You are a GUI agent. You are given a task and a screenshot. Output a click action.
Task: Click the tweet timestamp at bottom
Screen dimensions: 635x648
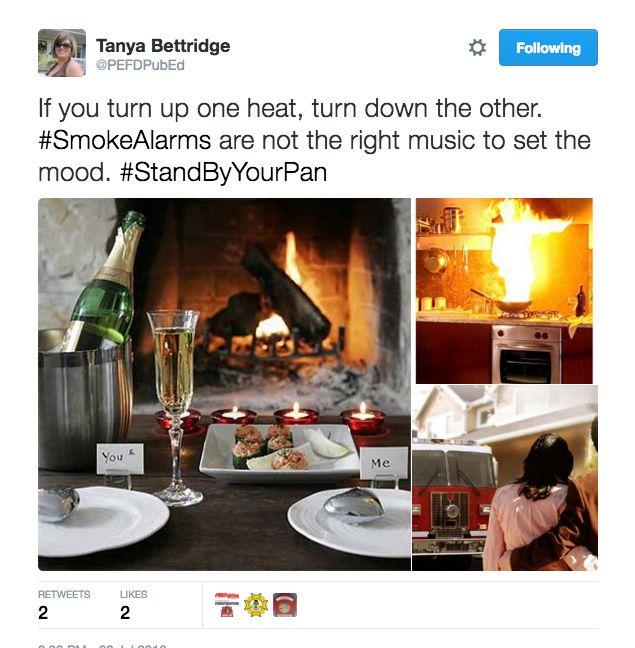(x=102, y=646)
